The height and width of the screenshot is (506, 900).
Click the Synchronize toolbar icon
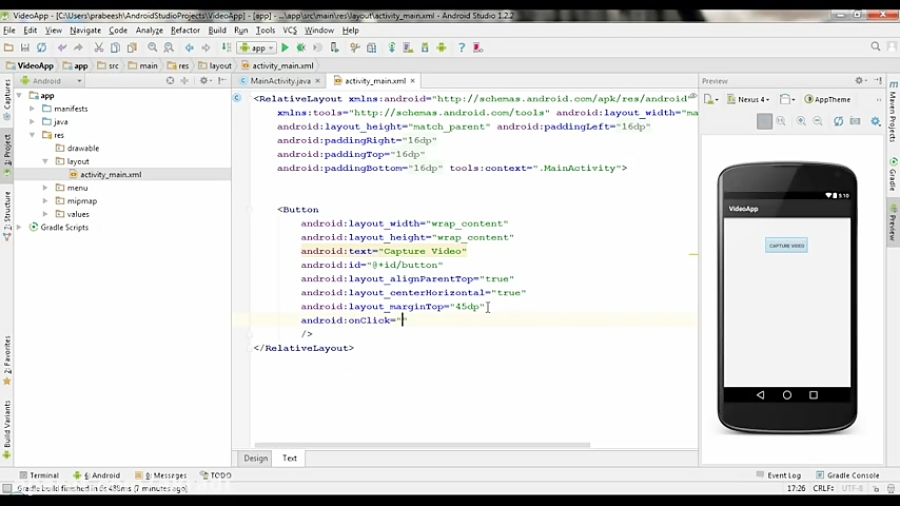[41, 48]
